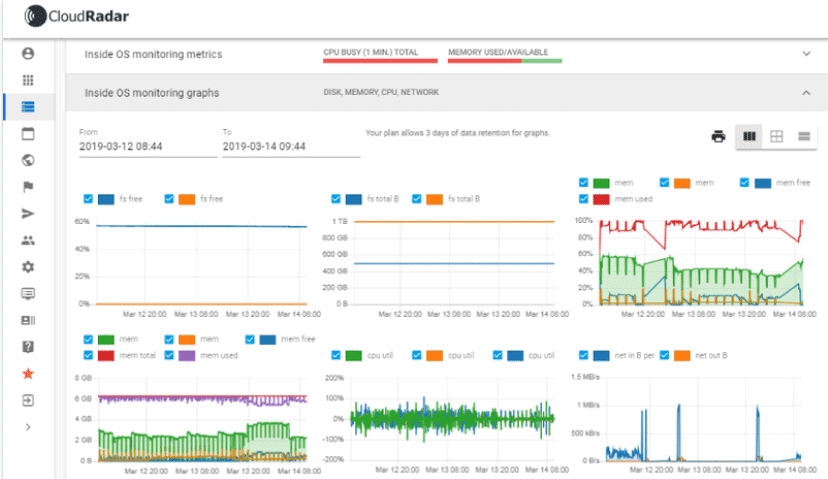Toggle the net in B per checkbox
Image resolution: width=828 pixels, height=479 pixels.
(584, 355)
